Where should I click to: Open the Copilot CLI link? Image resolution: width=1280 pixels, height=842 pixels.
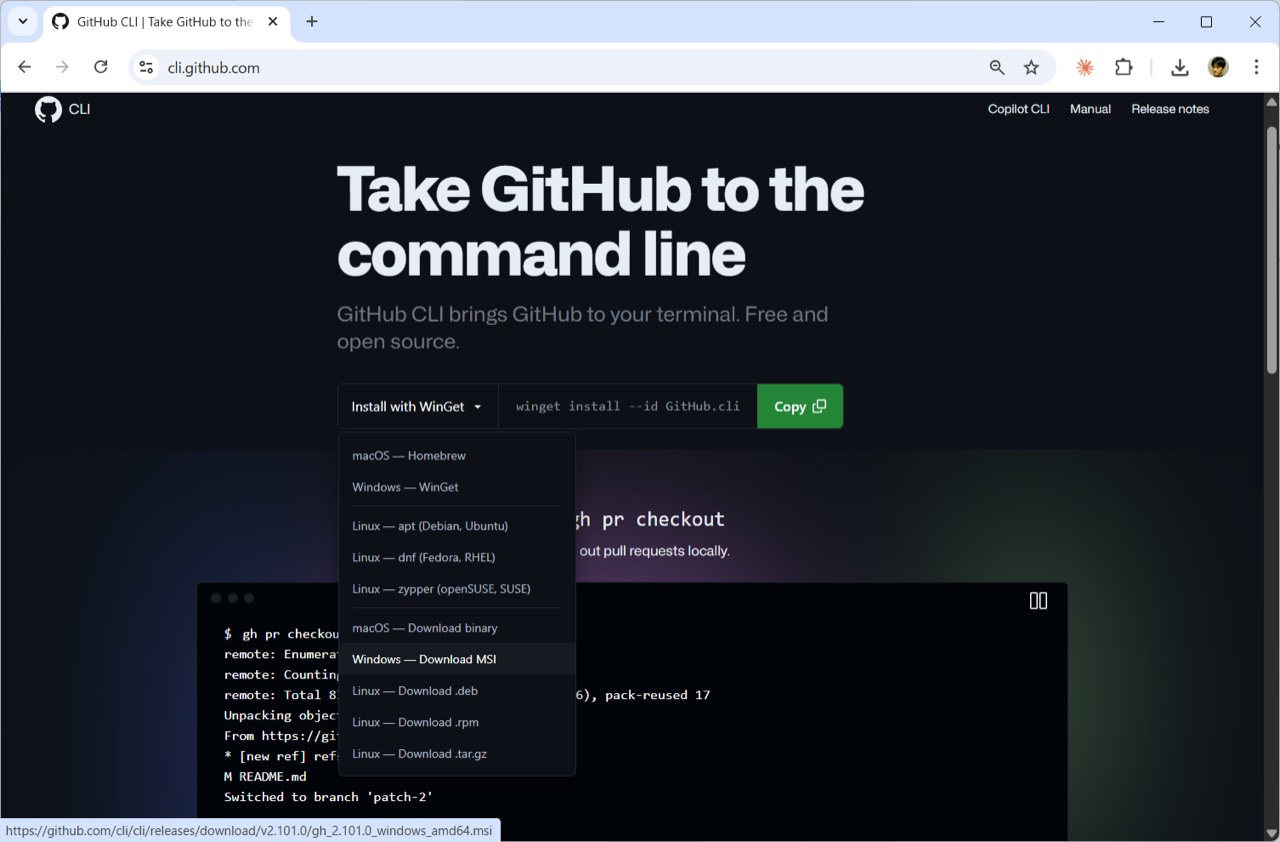click(1018, 109)
